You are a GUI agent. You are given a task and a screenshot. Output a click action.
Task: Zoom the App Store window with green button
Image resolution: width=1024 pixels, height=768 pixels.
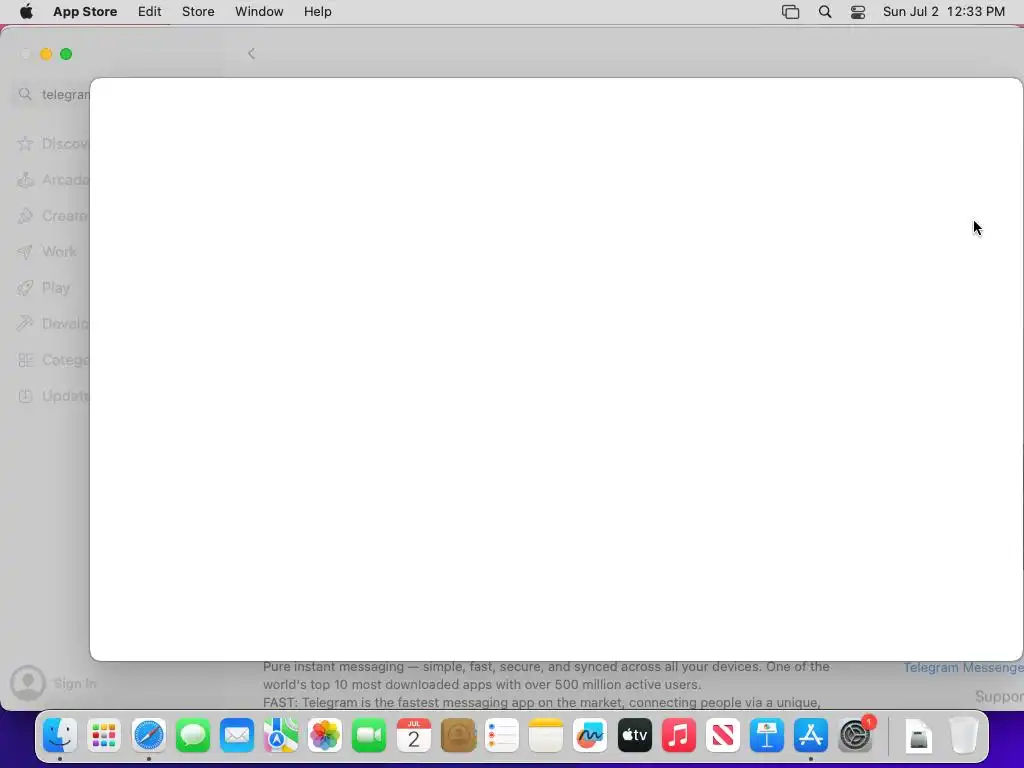pos(66,54)
